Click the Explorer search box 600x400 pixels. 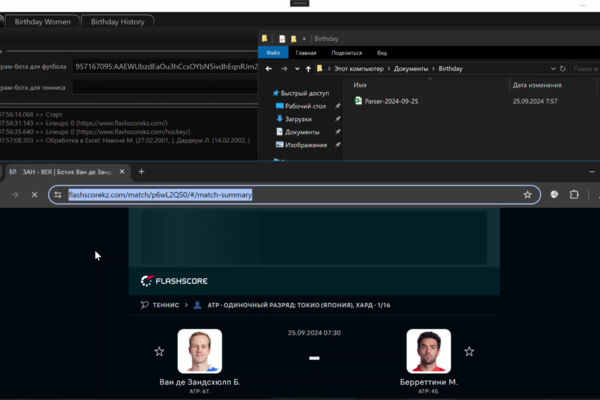pyautogui.click(x=585, y=69)
